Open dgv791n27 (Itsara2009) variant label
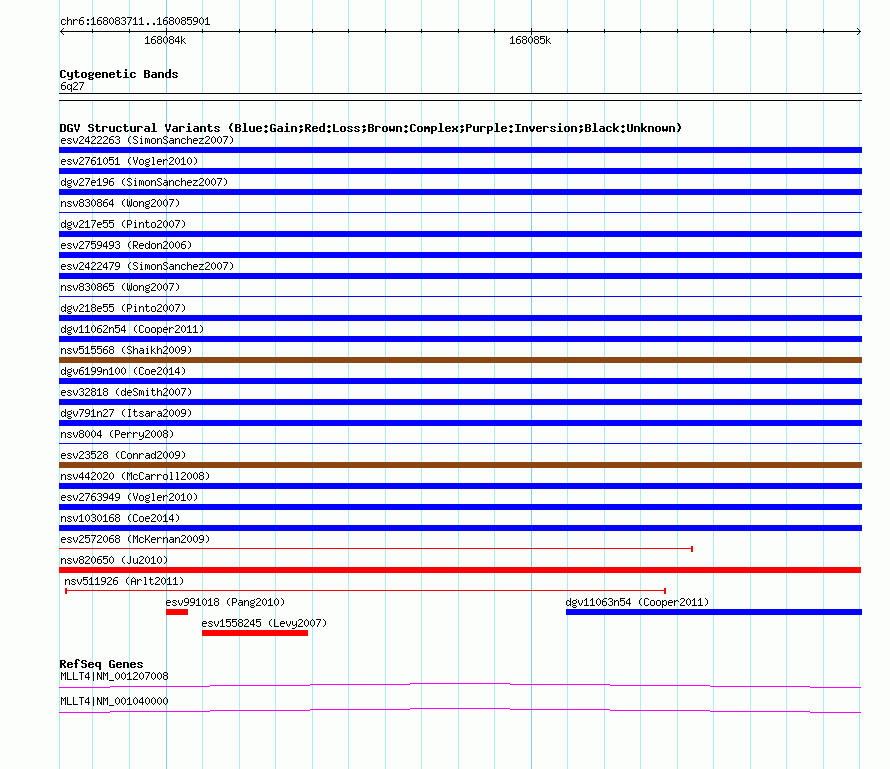 126,413
